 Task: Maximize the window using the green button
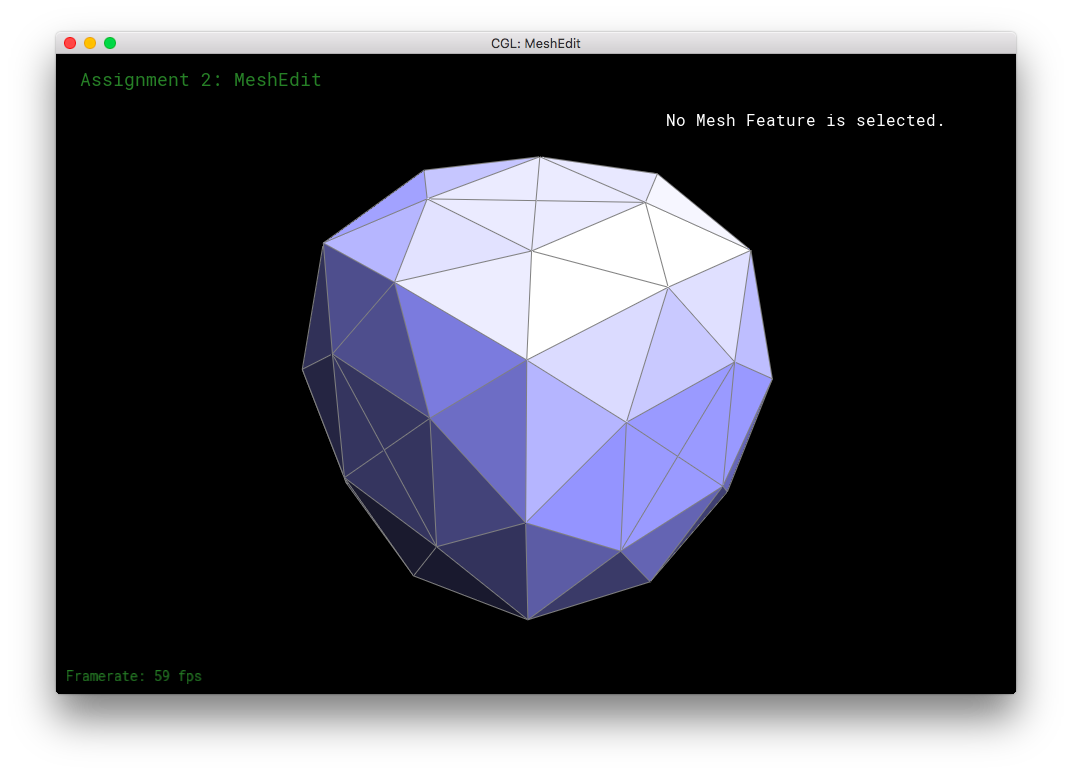click(x=110, y=43)
